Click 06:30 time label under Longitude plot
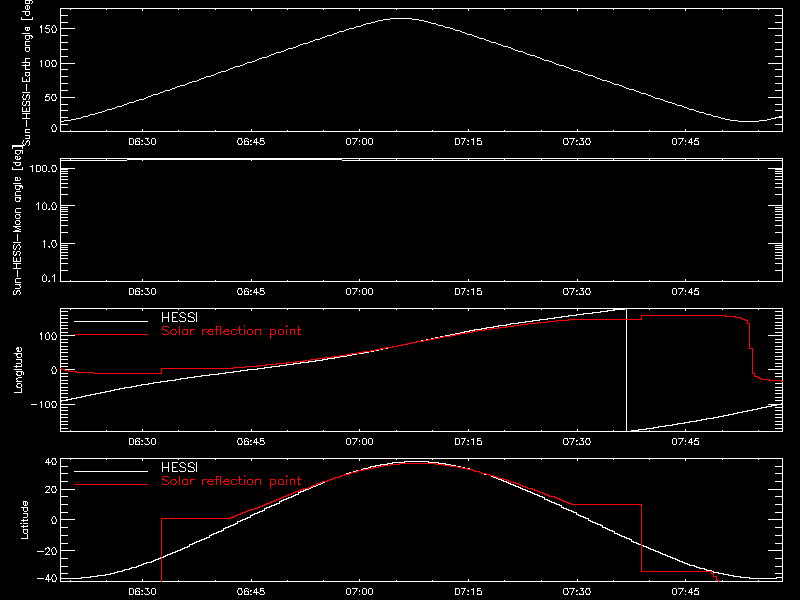800x600 pixels. [x=142, y=442]
